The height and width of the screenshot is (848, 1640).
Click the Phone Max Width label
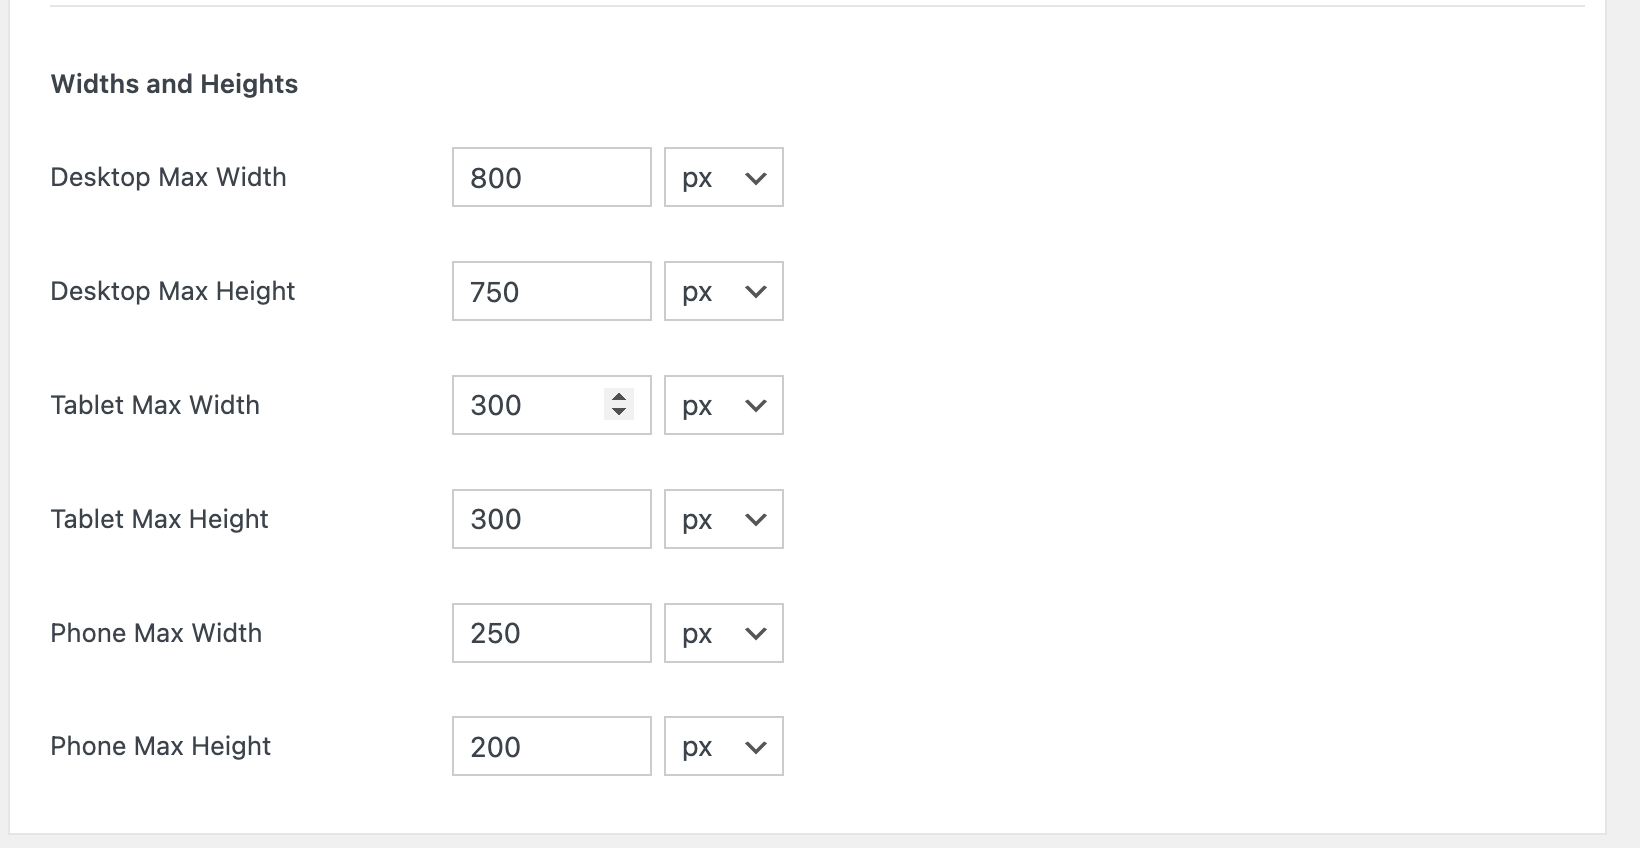click(156, 634)
